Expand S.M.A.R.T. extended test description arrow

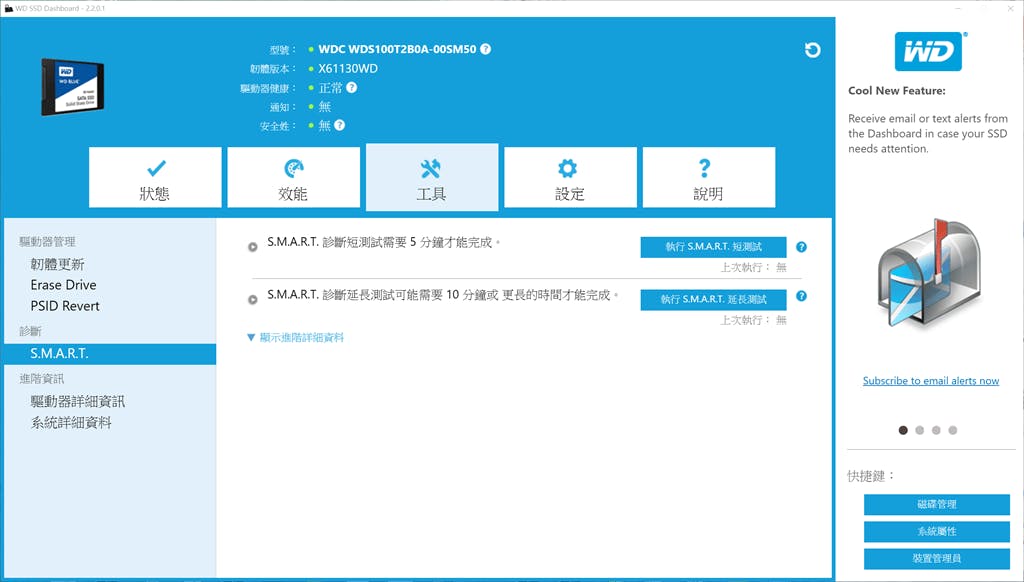click(x=253, y=298)
